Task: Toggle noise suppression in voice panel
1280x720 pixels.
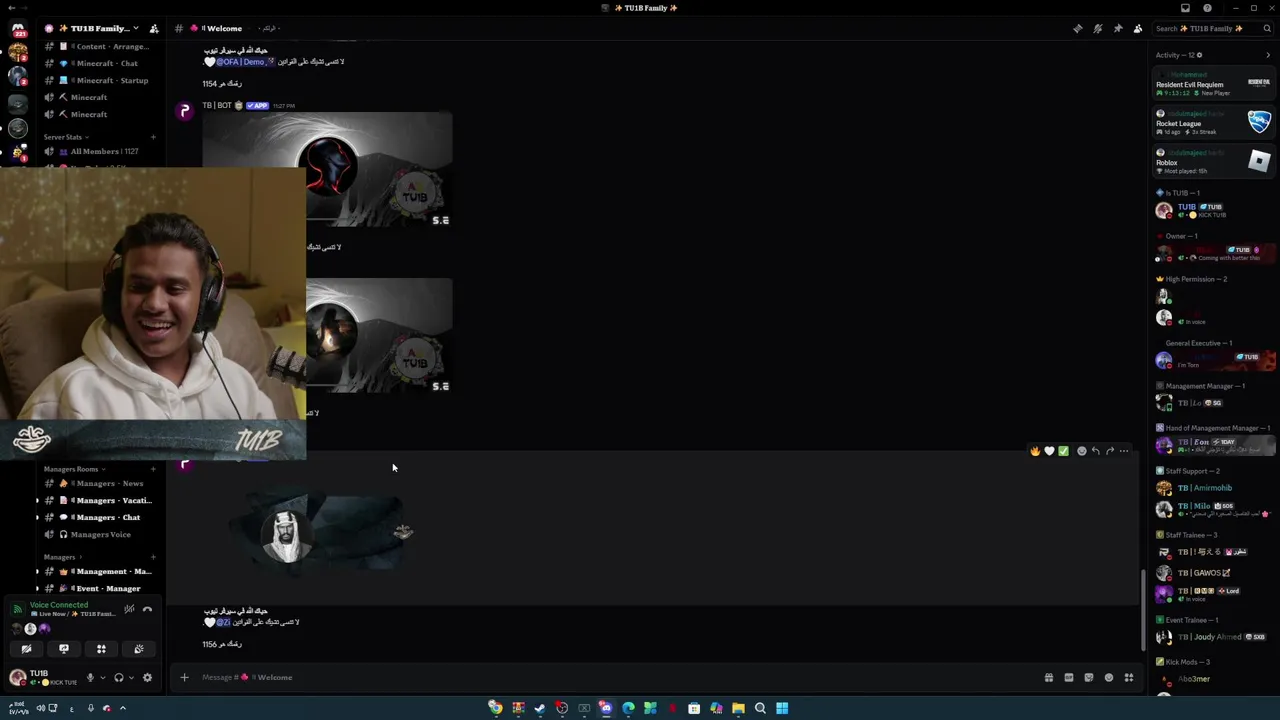Action: [x=129, y=609]
